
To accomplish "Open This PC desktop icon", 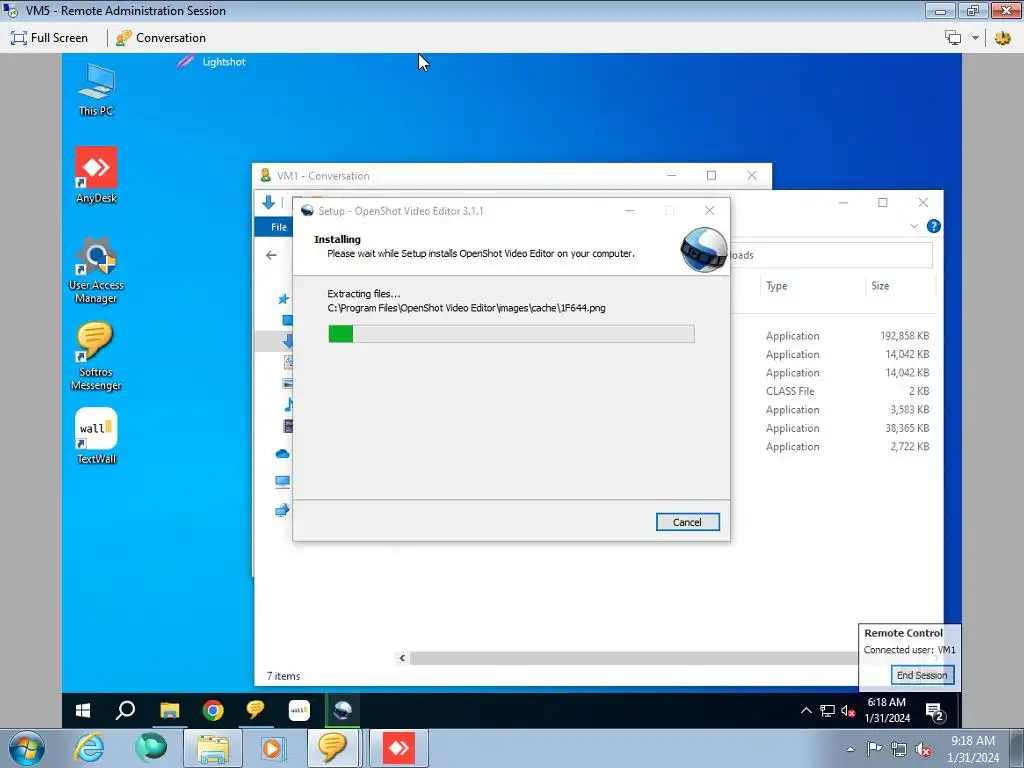I will click(96, 90).
